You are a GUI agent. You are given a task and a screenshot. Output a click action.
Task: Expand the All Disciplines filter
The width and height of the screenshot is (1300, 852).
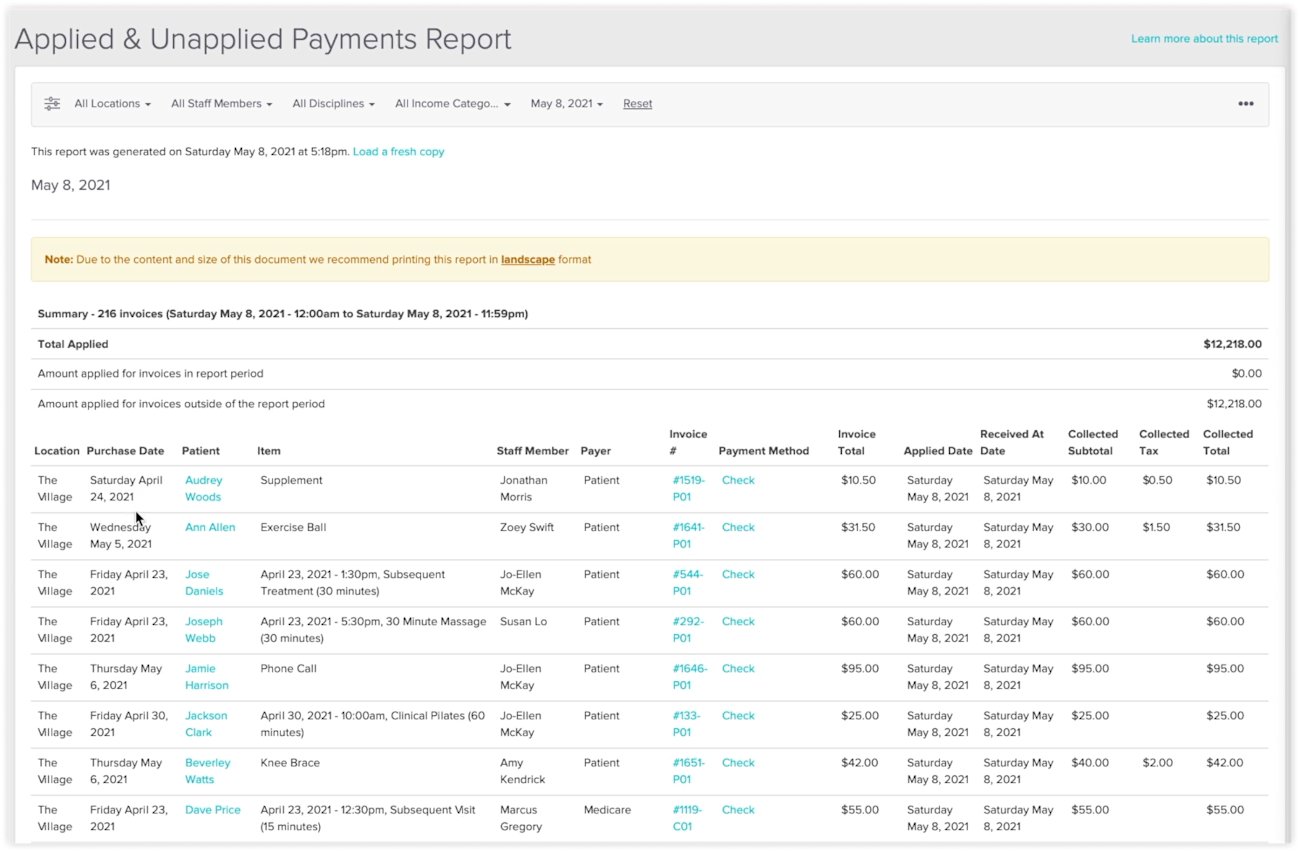(332, 103)
